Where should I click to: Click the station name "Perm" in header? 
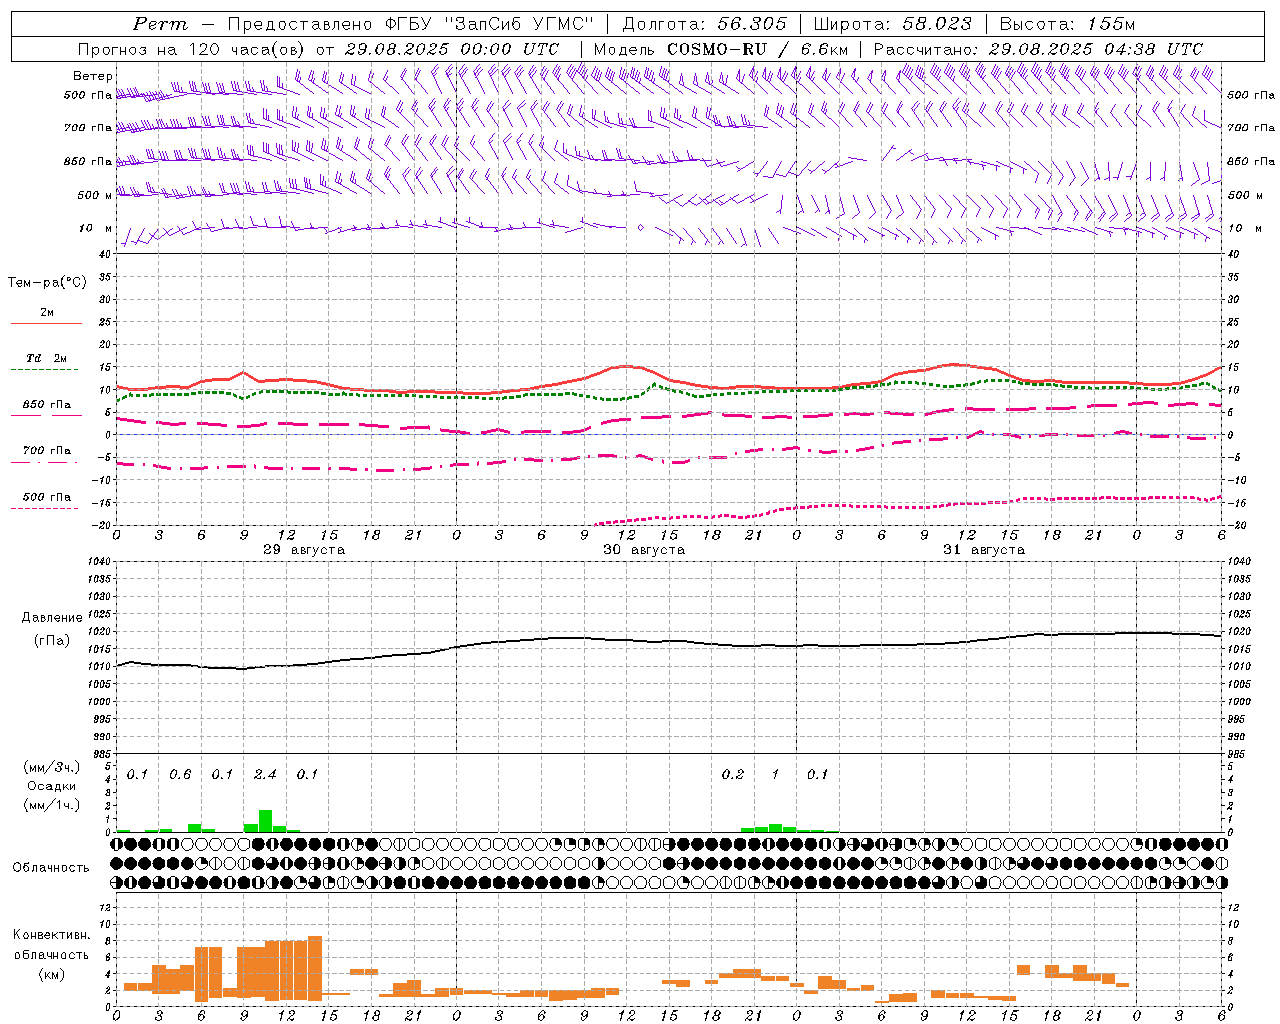pos(160,24)
